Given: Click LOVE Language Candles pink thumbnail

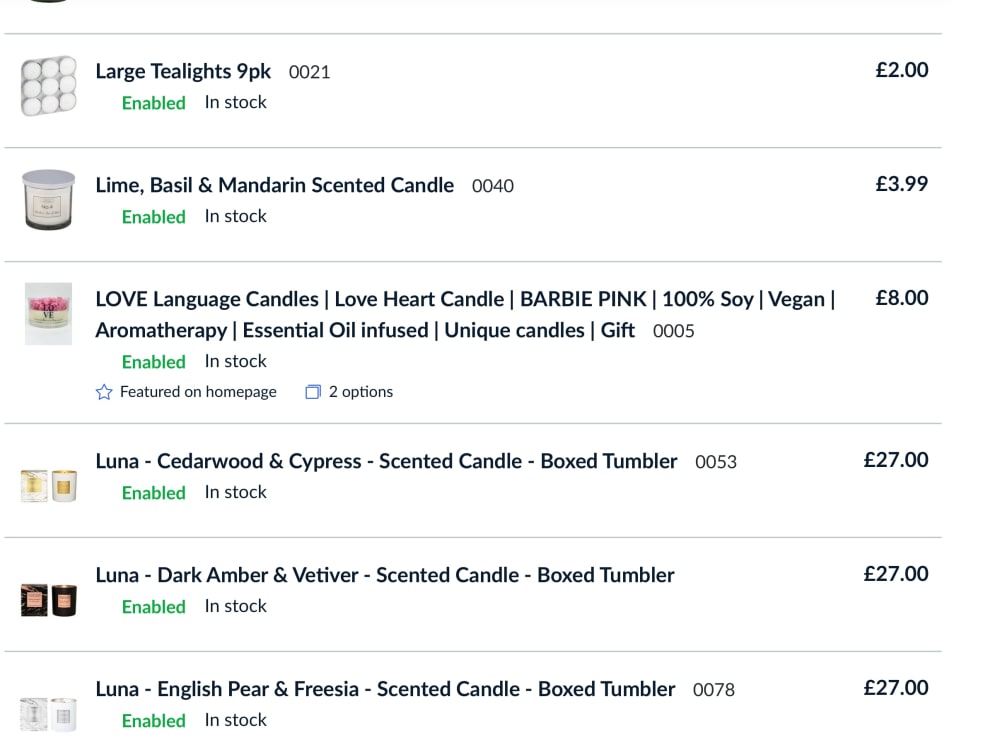Looking at the screenshot, I should click(48, 314).
